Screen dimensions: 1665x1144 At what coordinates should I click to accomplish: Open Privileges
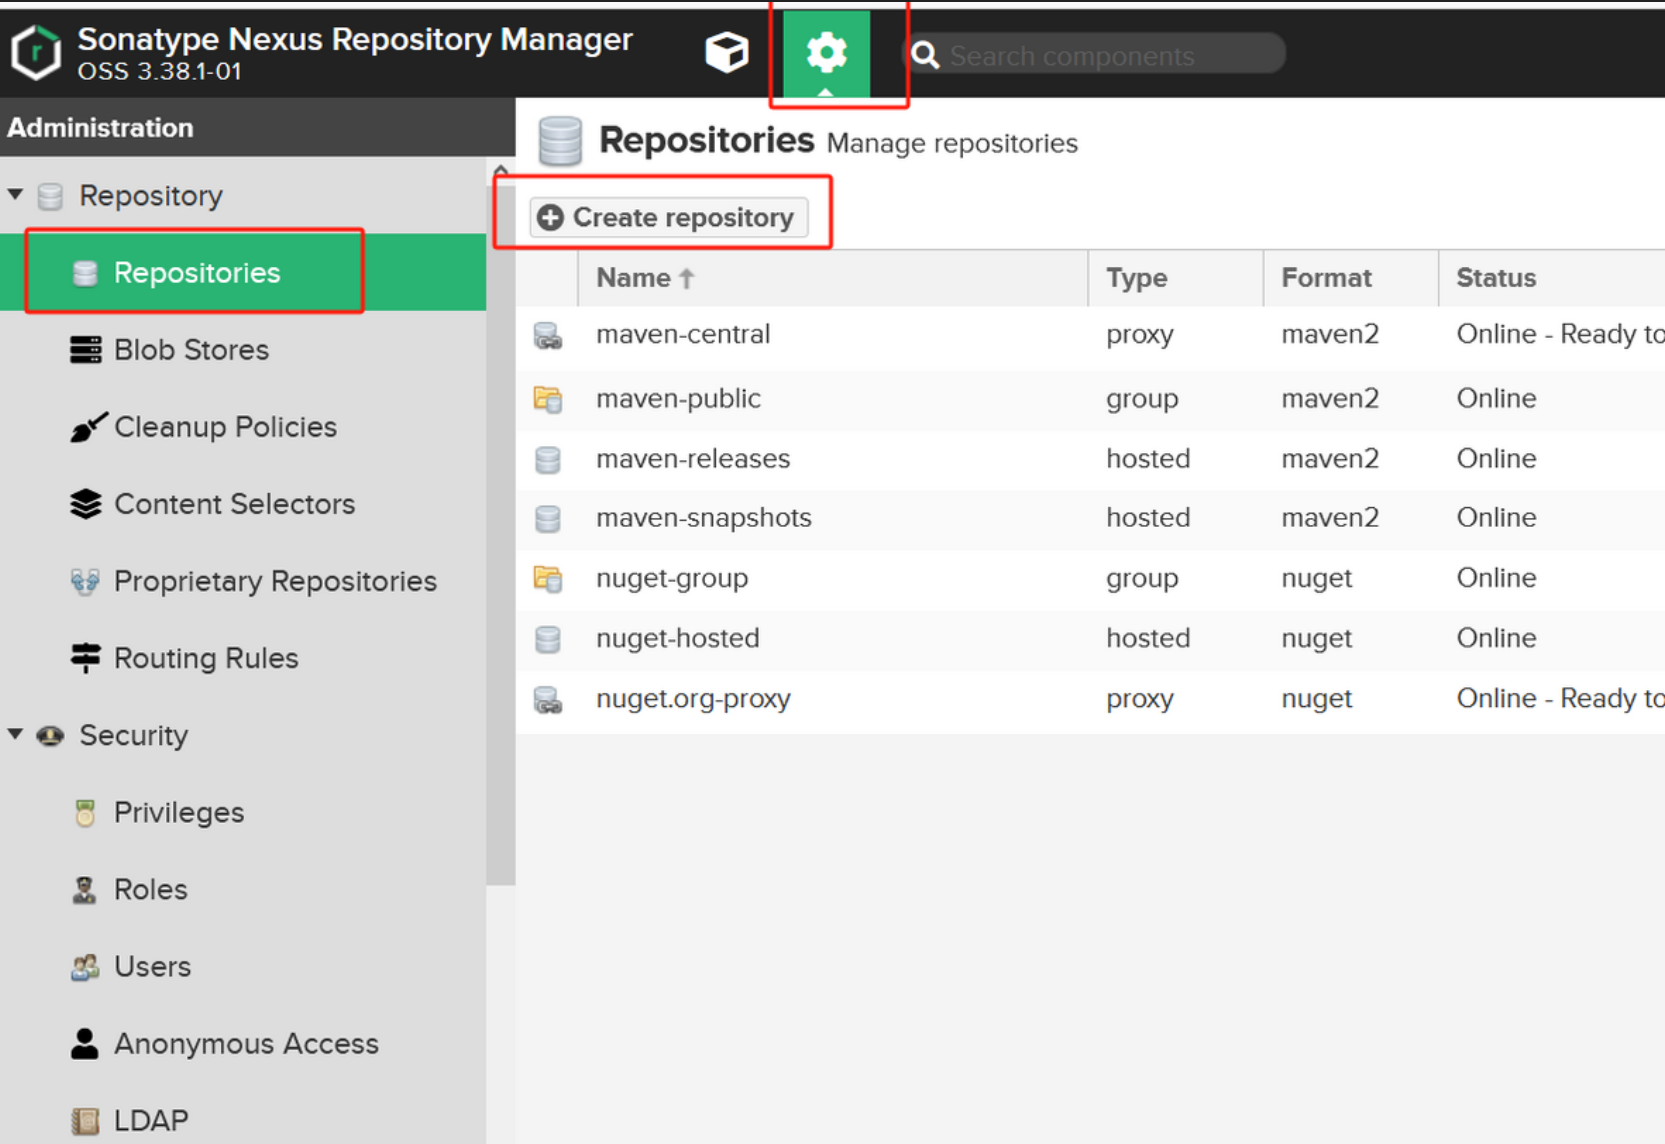click(x=179, y=813)
